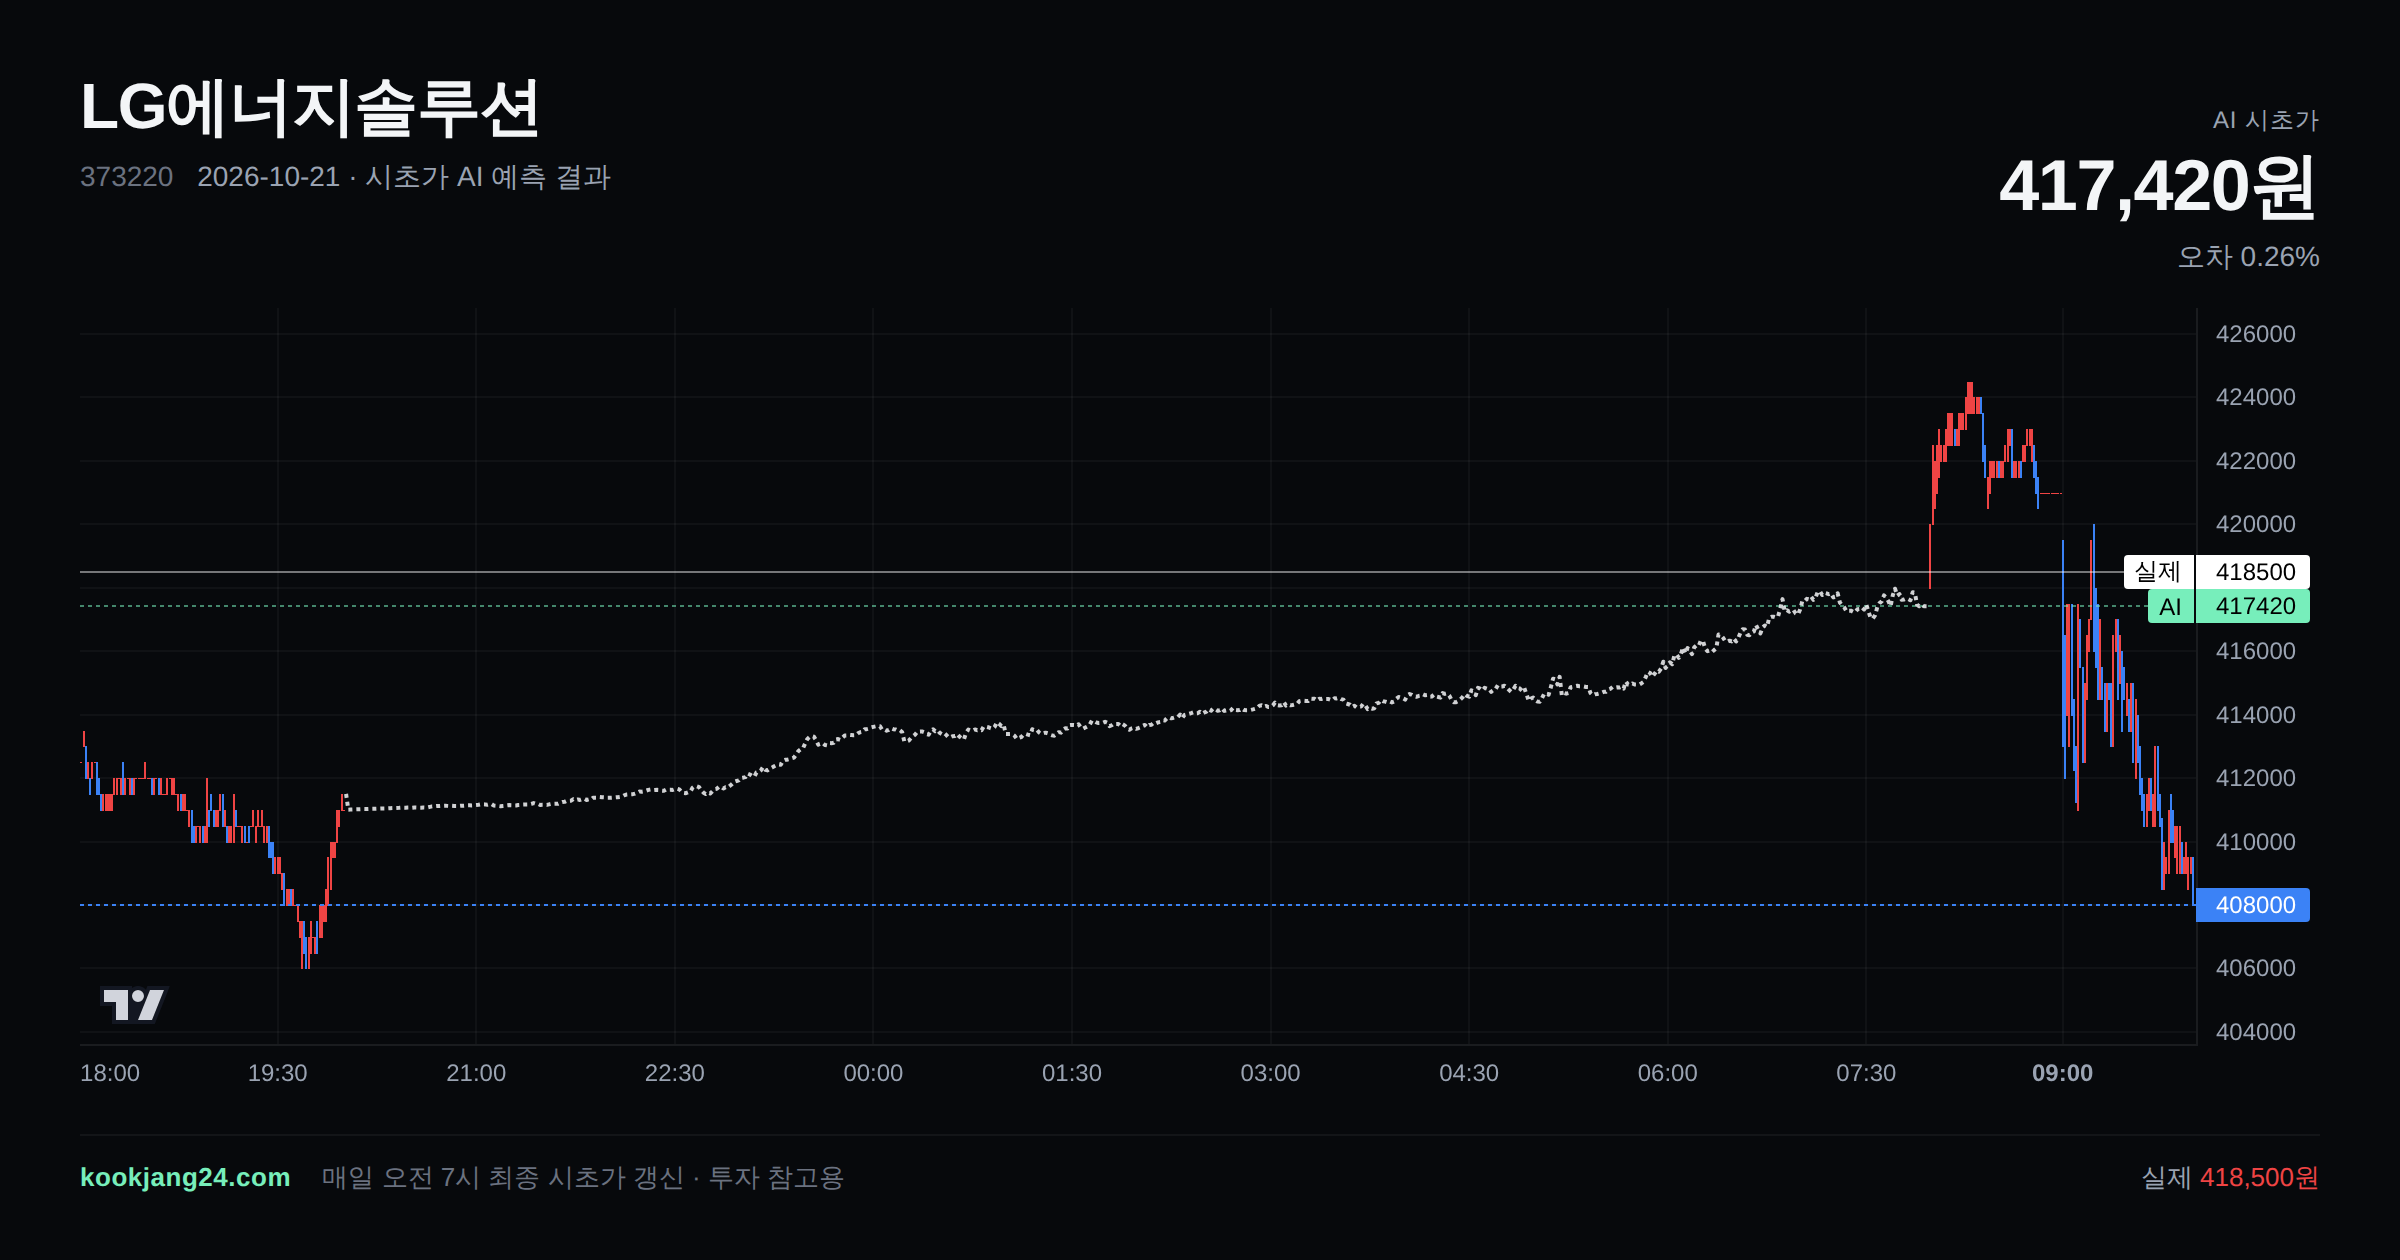Select the 실제 418500 price label
The height and width of the screenshot is (1260, 2400).
tap(2217, 572)
